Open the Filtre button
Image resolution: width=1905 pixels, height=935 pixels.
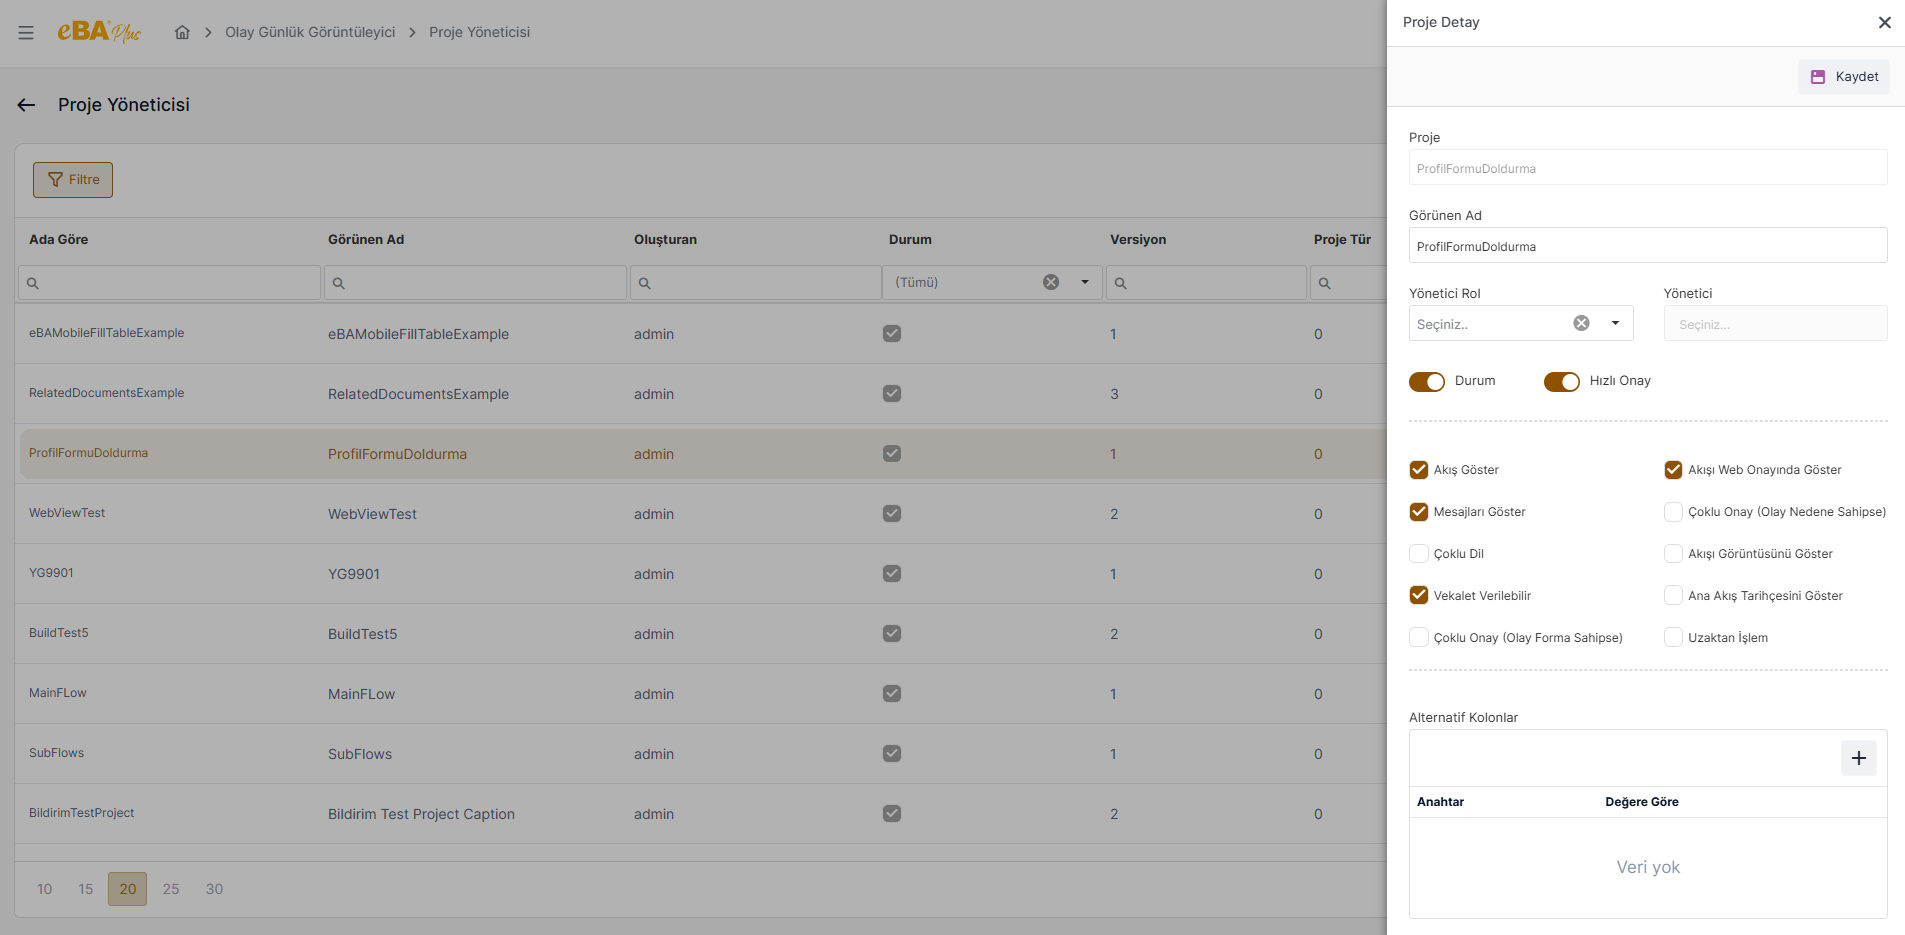[73, 180]
